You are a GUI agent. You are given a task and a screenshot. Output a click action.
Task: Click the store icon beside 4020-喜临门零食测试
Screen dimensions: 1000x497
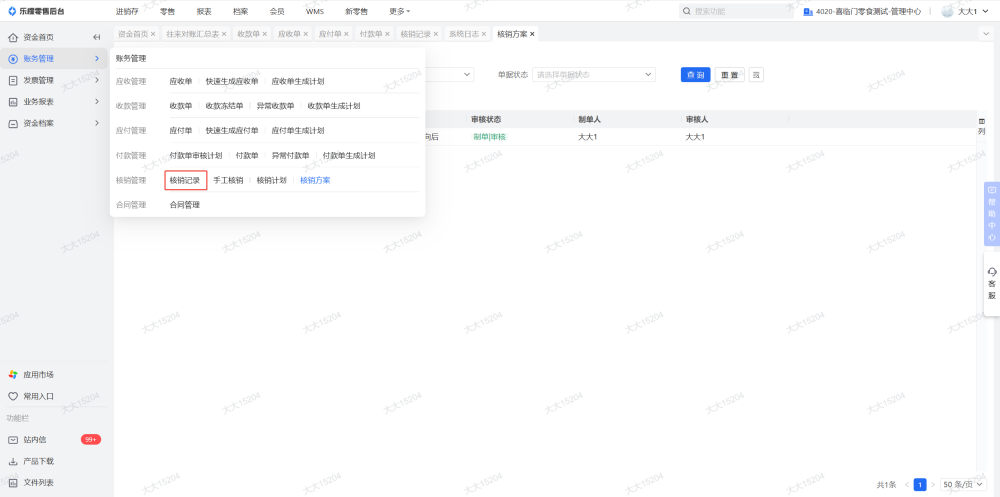pyautogui.click(x=808, y=11)
